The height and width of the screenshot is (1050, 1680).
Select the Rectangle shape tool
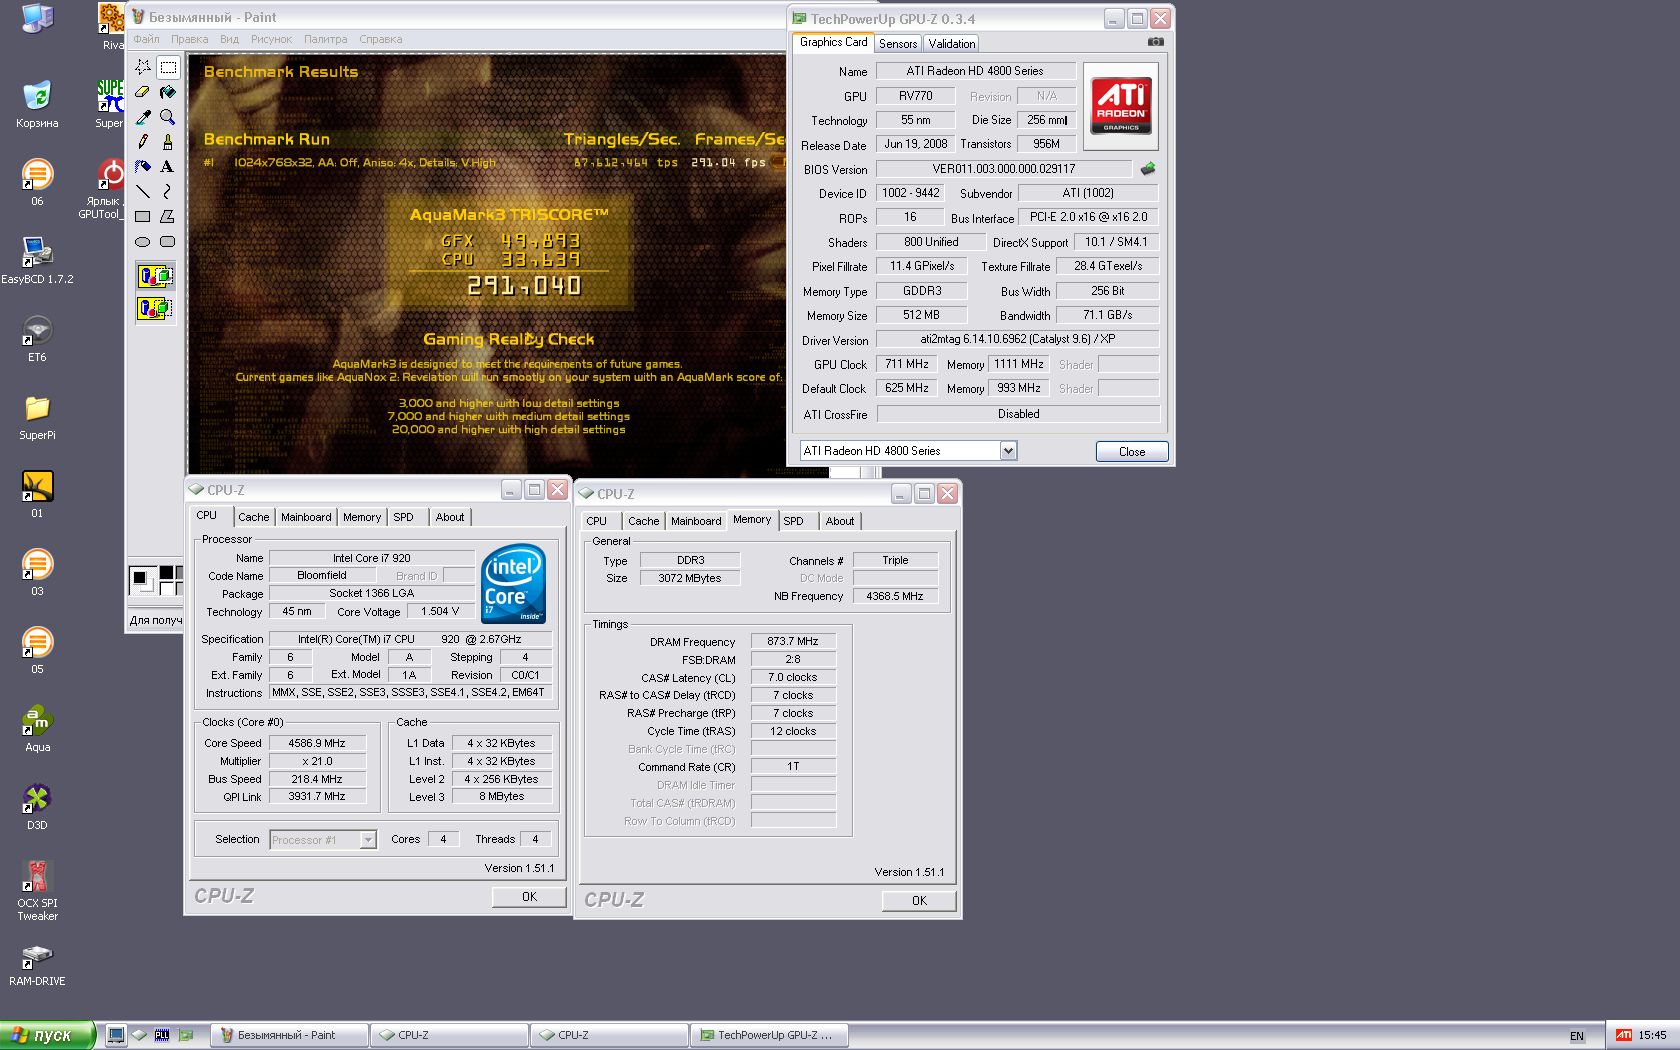[x=143, y=216]
